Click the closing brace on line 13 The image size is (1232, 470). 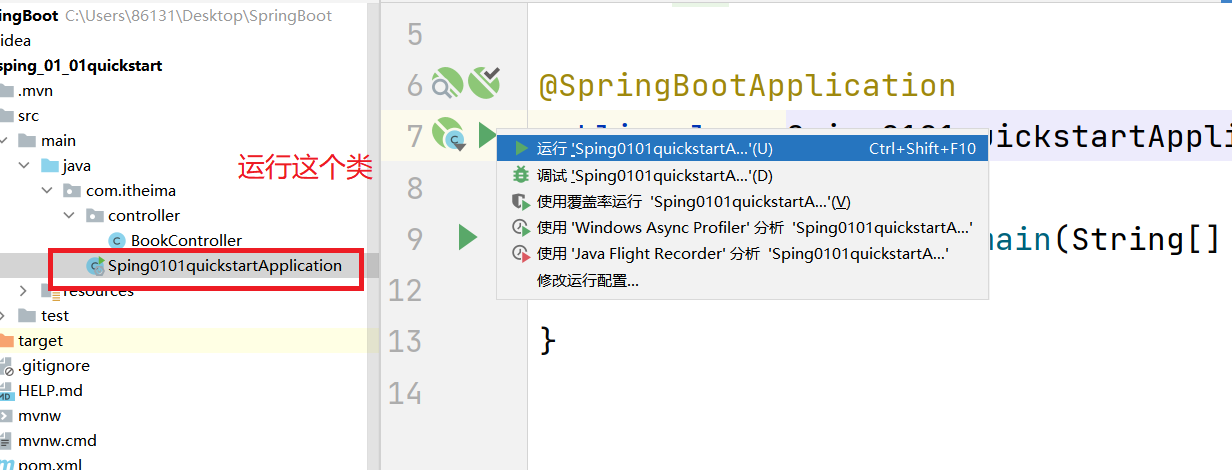click(547, 339)
